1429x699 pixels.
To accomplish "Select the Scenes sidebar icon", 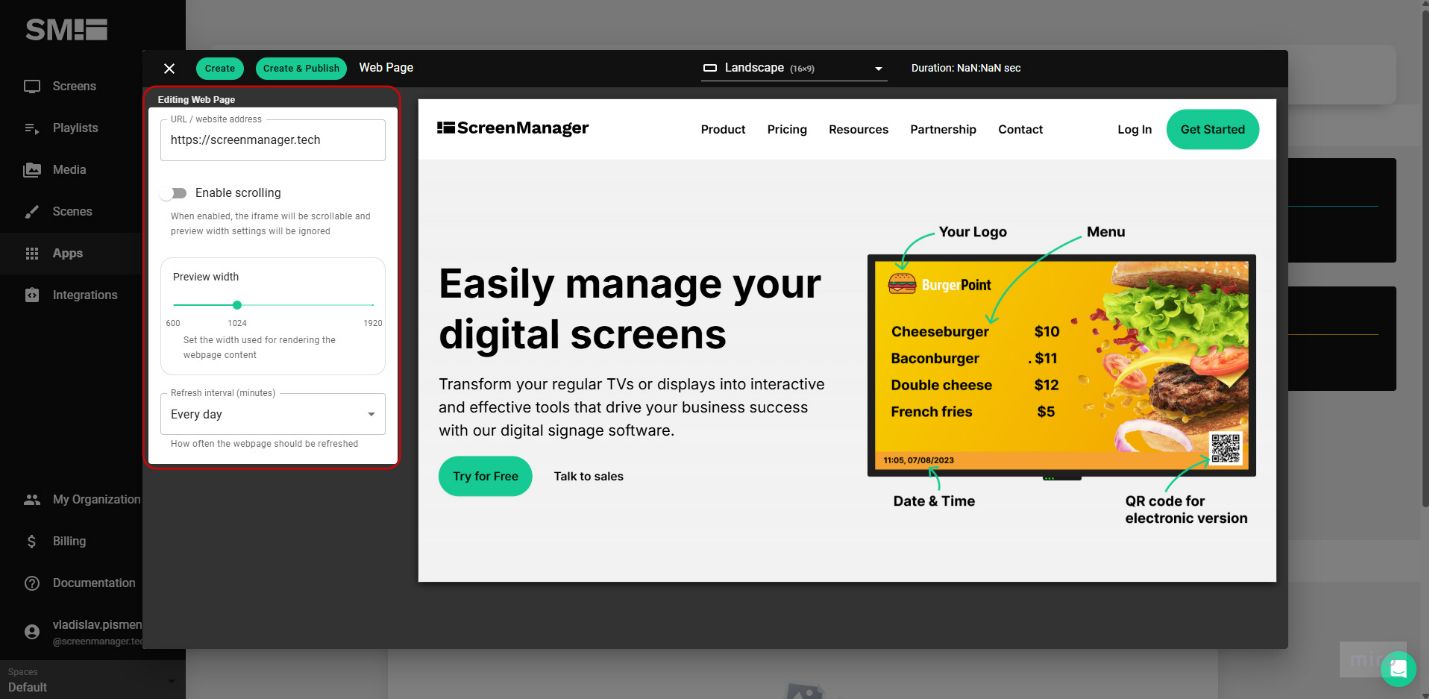I will pyautogui.click(x=33, y=211).
